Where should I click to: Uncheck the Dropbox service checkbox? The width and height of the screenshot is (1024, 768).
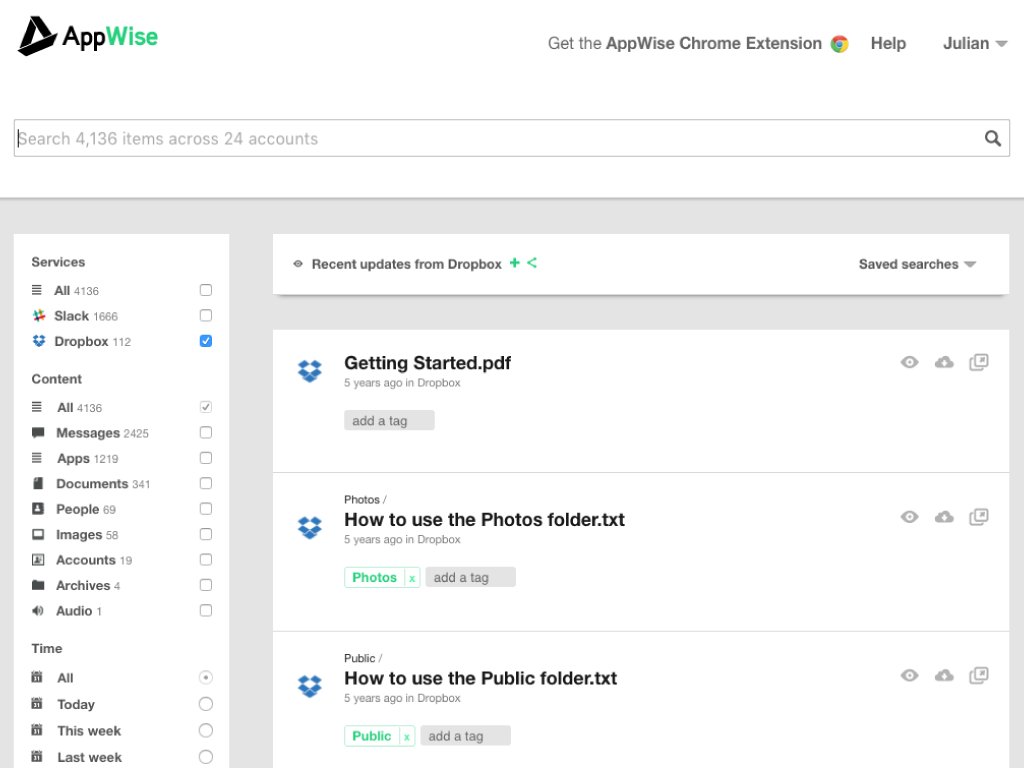coord(206,341)
